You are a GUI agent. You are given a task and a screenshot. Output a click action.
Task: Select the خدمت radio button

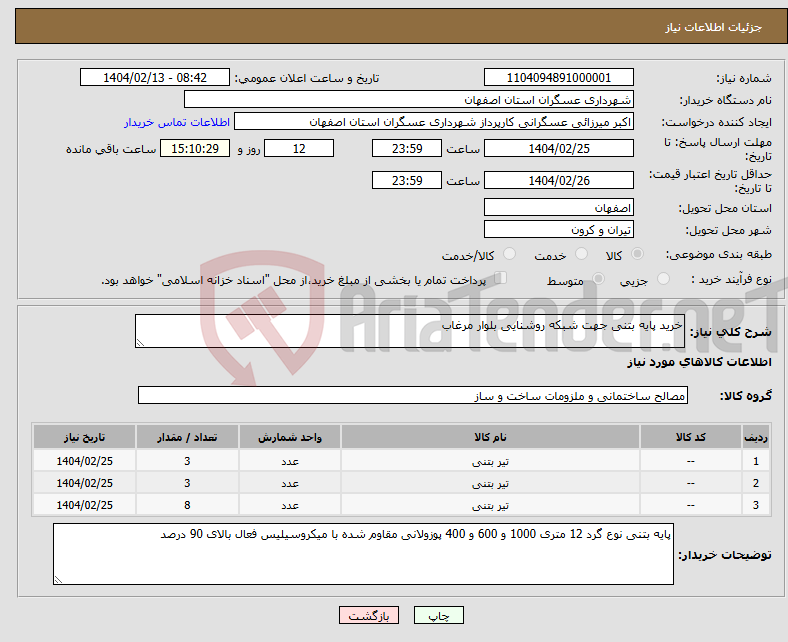point(581,254)
